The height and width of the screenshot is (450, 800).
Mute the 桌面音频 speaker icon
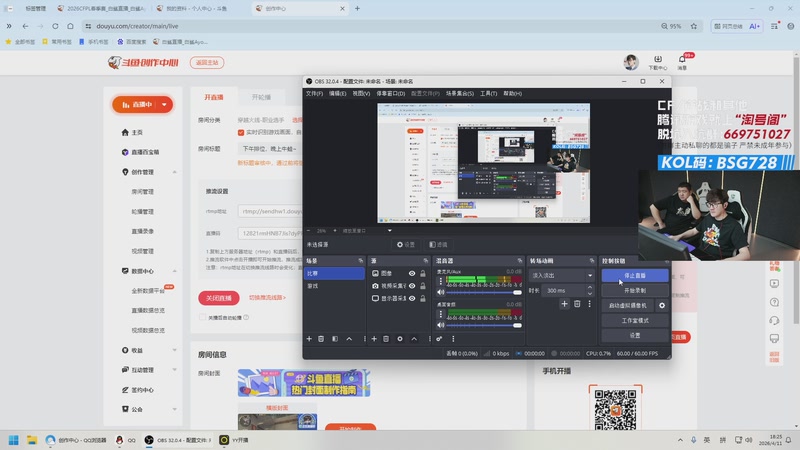pyautogui.click(x=441, y=325)
